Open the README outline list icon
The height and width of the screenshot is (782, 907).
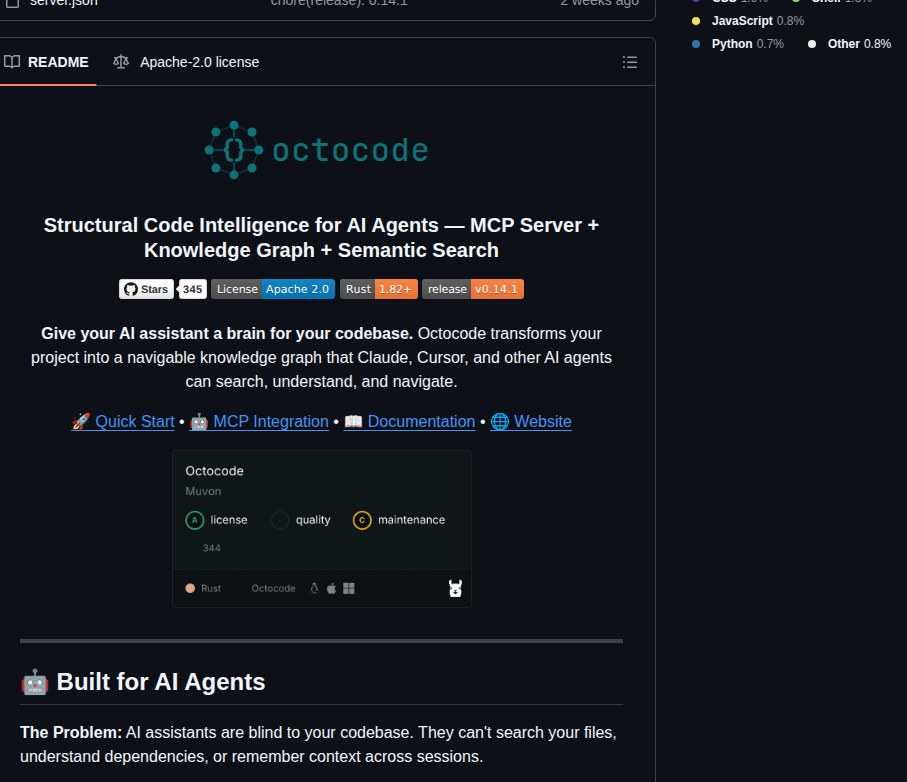[x=629, y=62]
